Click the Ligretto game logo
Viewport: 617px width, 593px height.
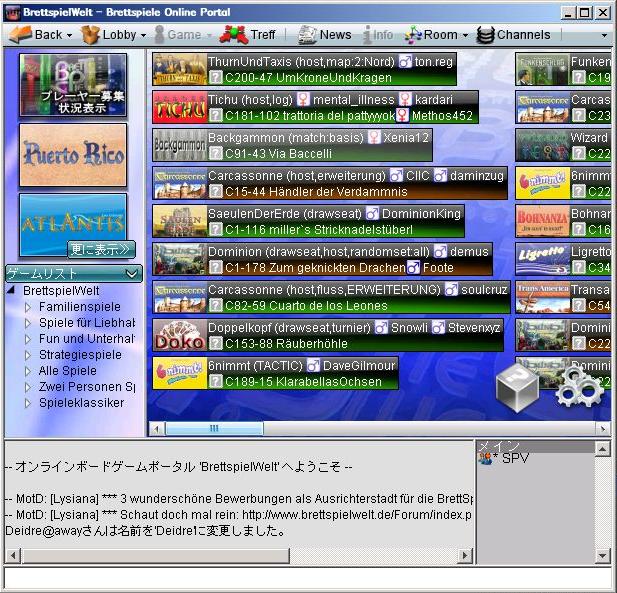pyautogui.click(x=543, y=259)
